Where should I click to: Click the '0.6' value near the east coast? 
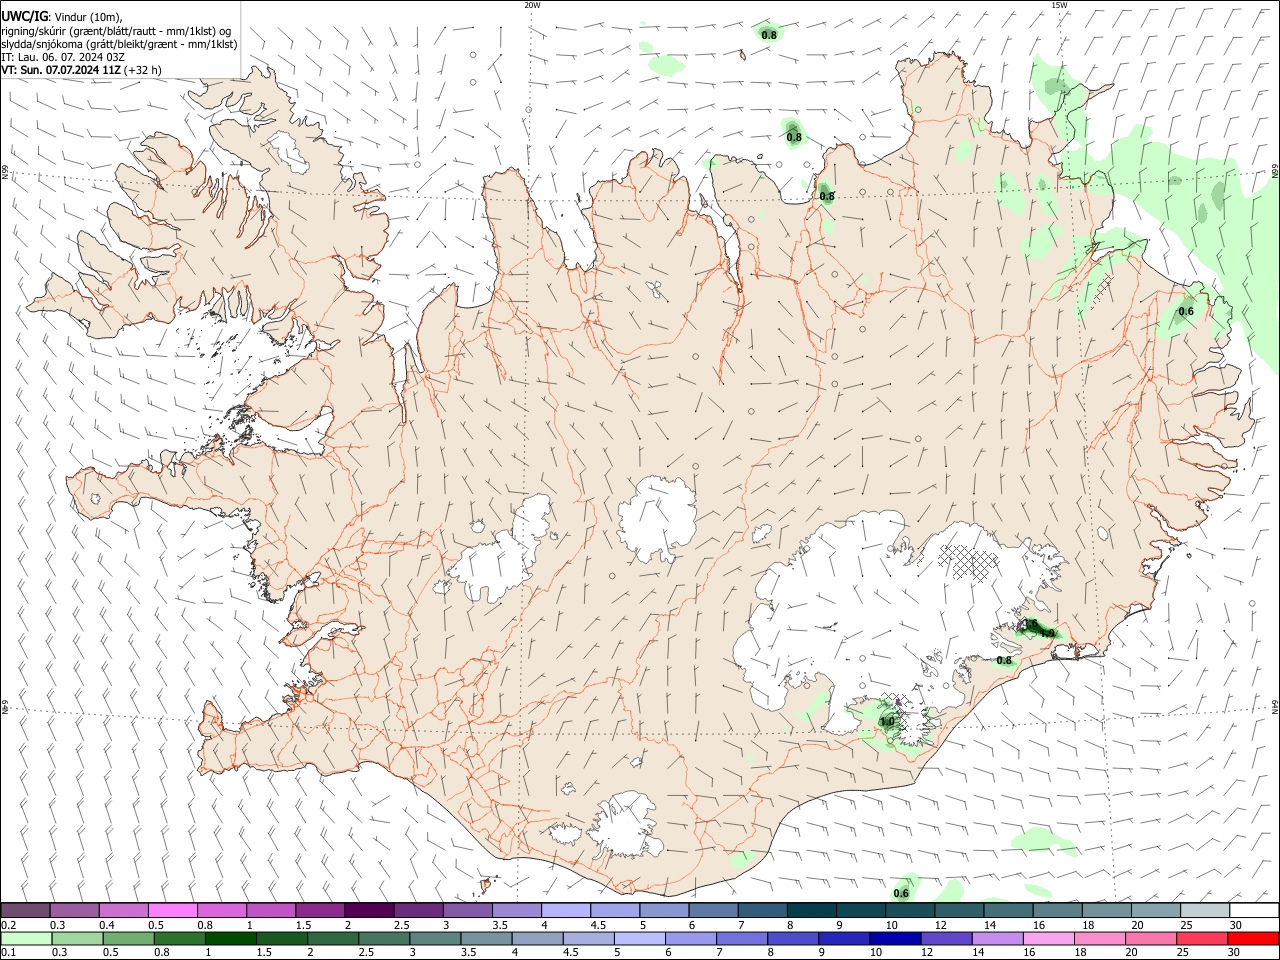tap(1186, 311)
